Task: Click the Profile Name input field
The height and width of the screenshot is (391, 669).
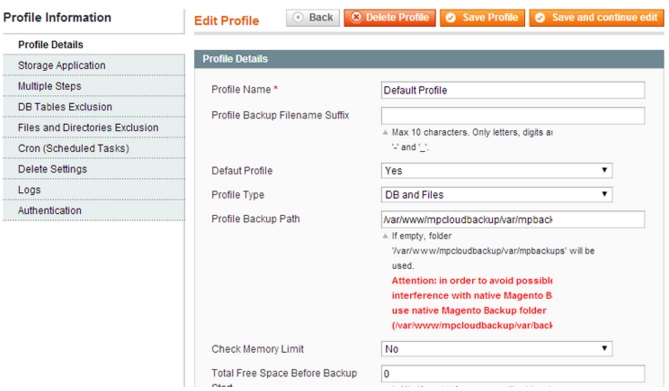Action: (512, 90)
